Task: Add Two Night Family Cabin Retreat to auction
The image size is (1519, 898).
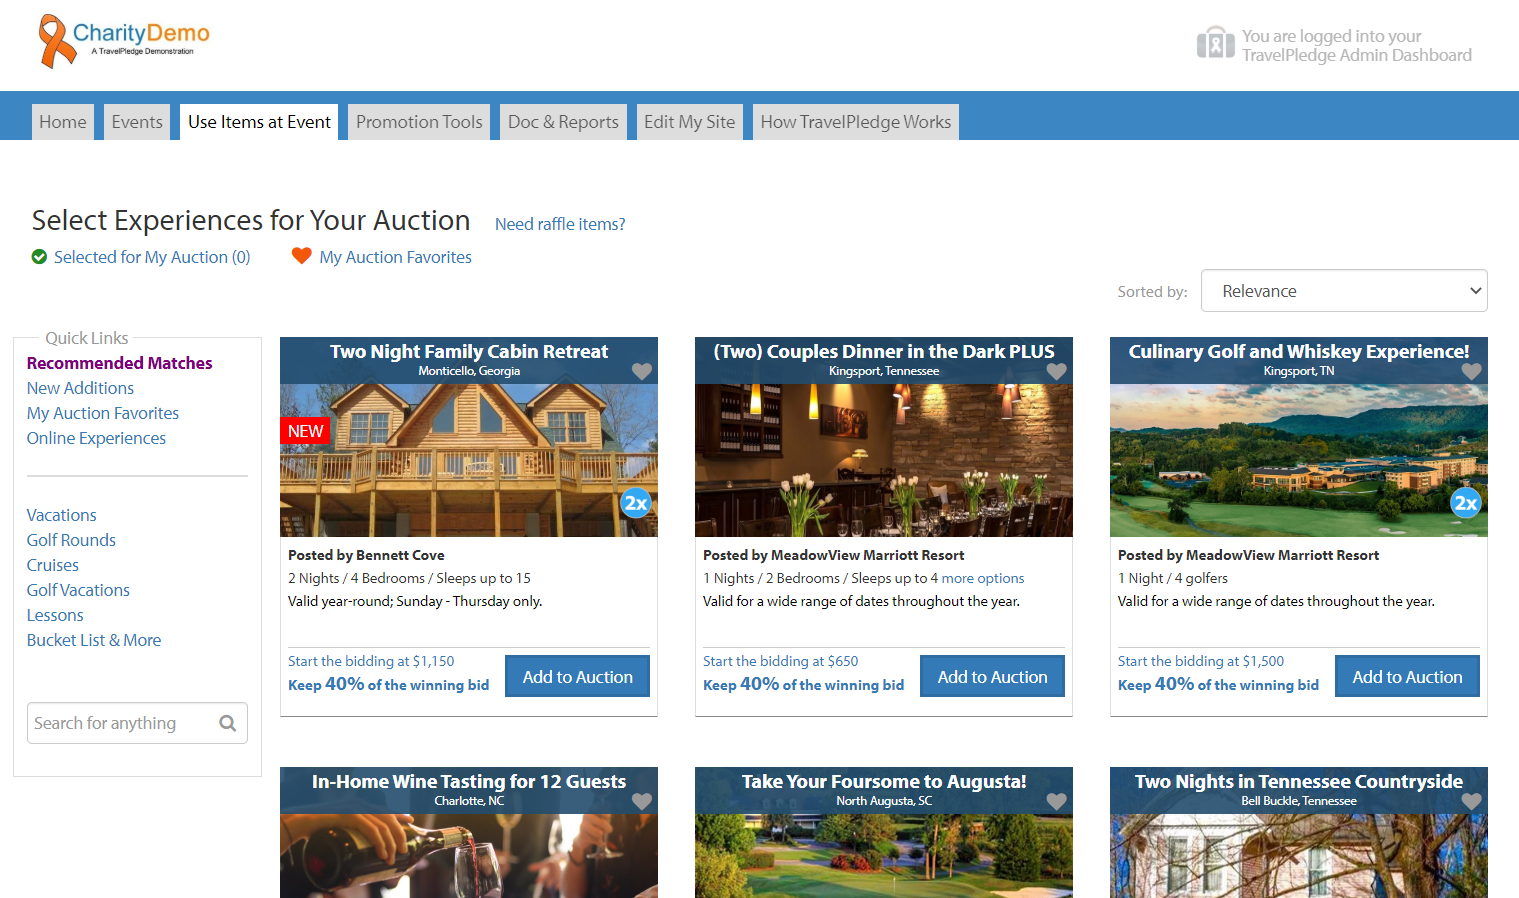Action: pyautogui.click(x=577, y=677)
